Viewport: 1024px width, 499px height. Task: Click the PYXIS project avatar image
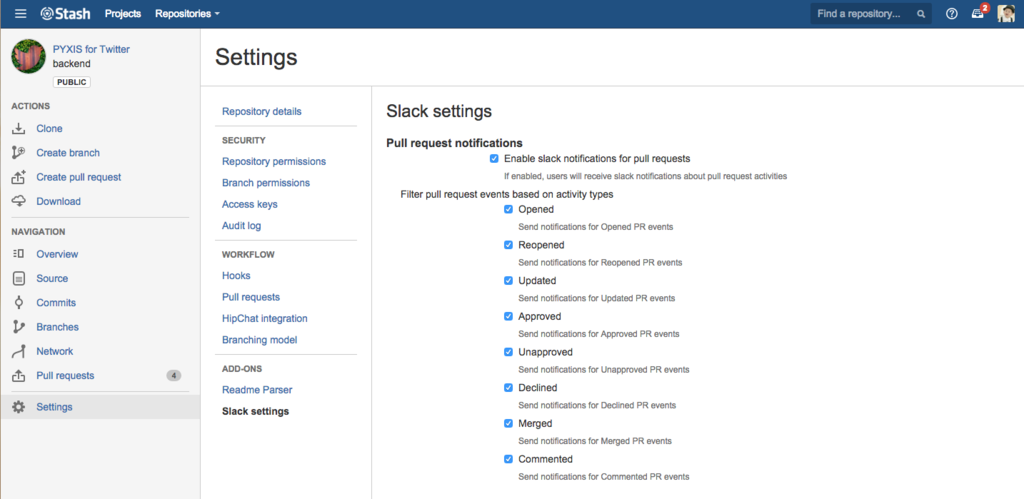coord(29,56)
